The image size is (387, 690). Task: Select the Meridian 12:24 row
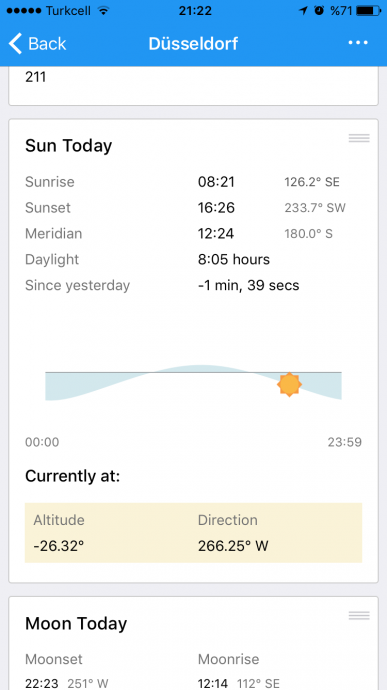[x=193, y=233]
